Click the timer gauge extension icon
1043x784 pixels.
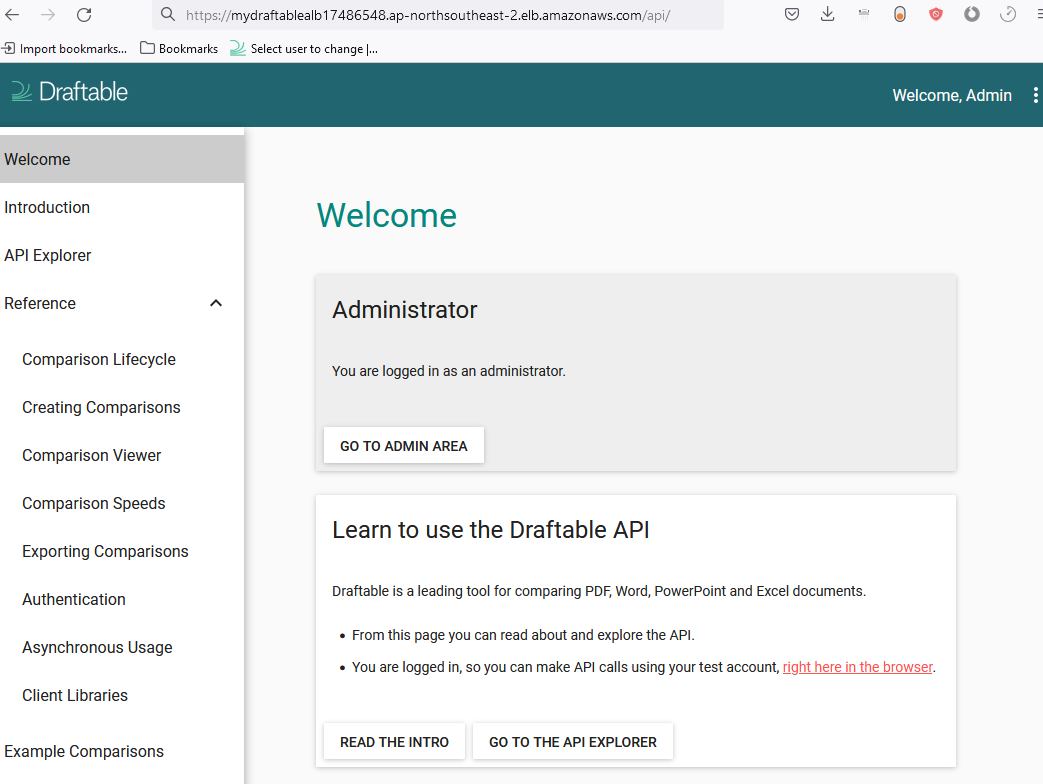1008,14
